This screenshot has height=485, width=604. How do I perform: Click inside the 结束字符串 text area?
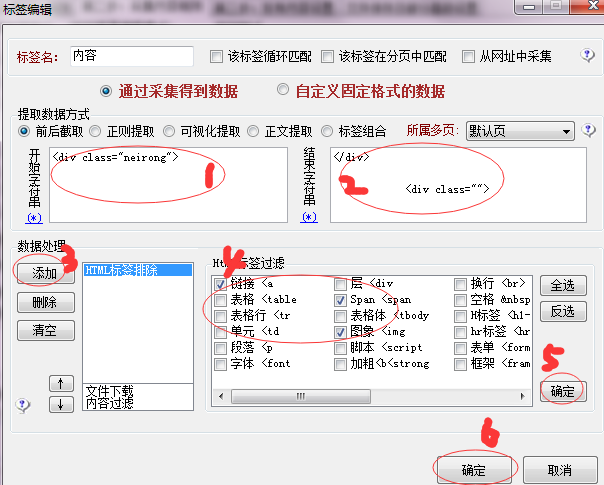coord(458,185)
